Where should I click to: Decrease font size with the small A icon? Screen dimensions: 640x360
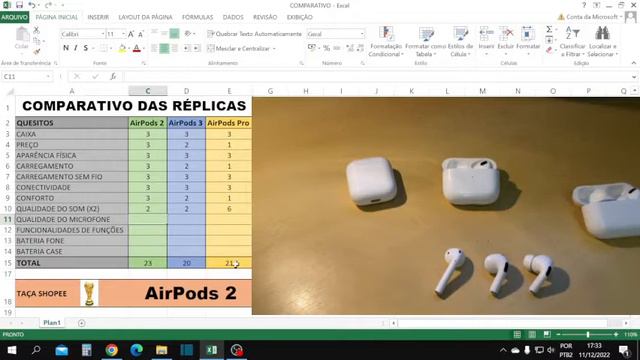point(140,34)
